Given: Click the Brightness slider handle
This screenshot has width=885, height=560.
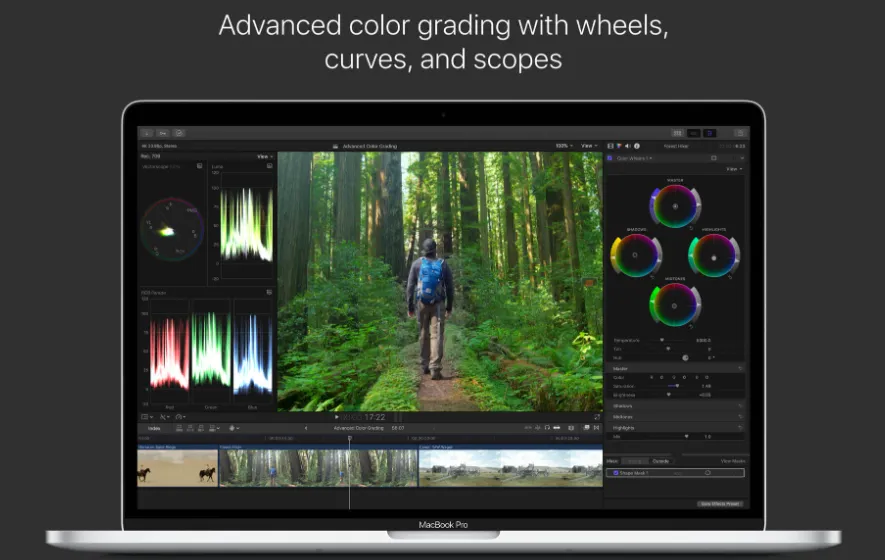Looking at the screenshot, I should [668, 395].
